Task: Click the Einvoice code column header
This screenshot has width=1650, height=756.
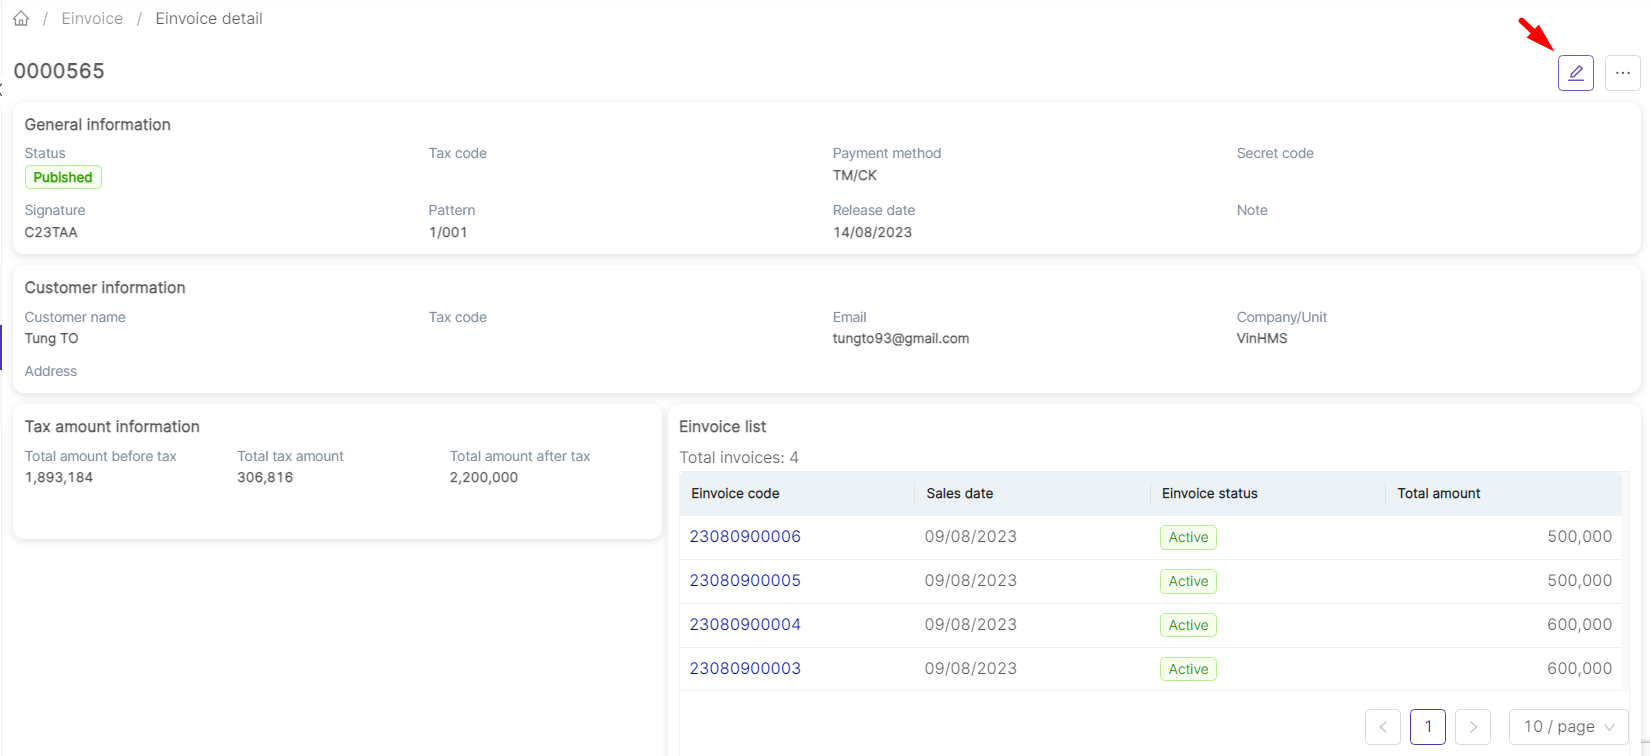Action: pyautogui.click(x=735, y=494)
